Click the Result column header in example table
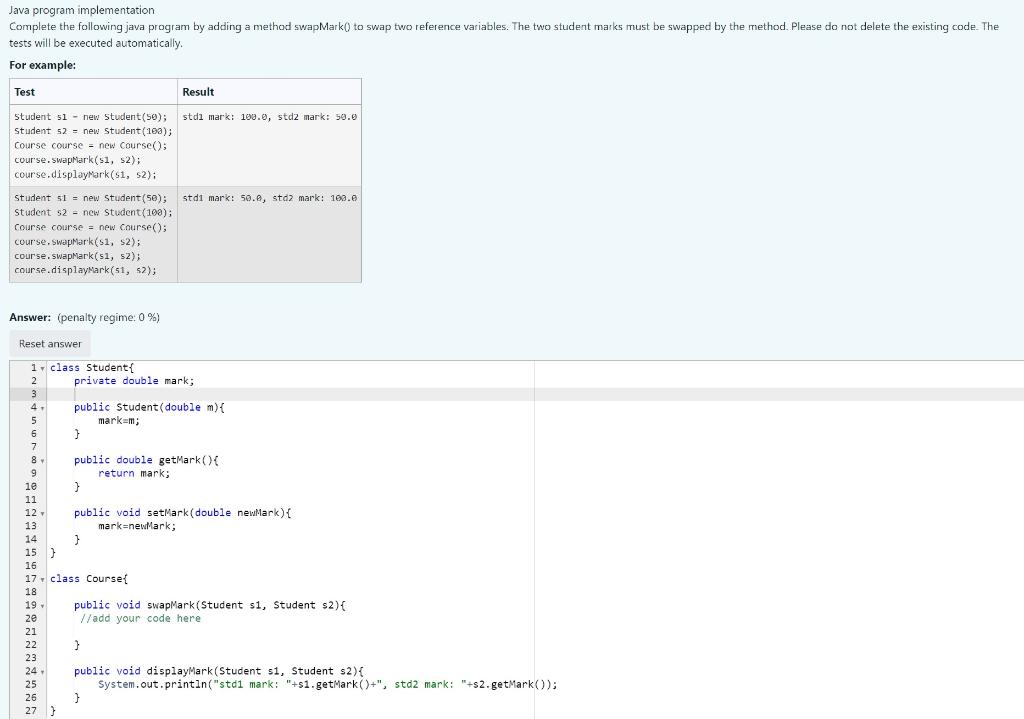Viewport: 1024px width, 719px height. point(269,92)
